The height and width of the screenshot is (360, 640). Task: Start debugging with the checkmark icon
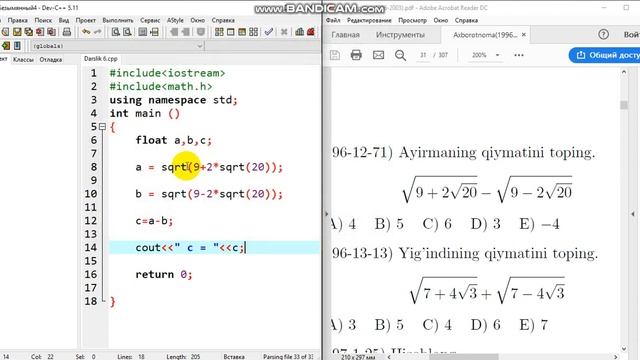(x=269, y=32)
